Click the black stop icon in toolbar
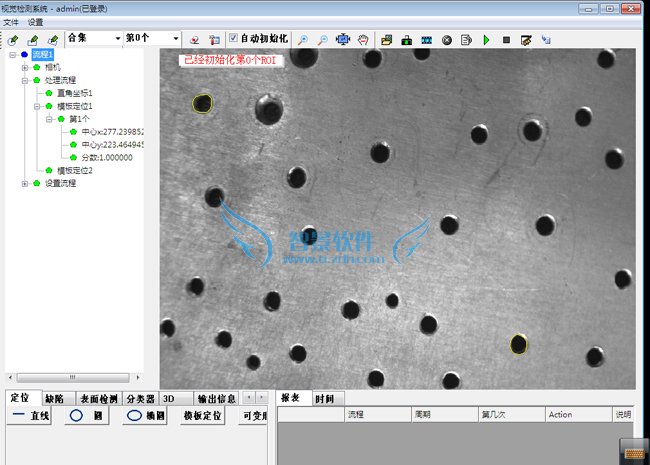Screen dimensions: 650x465 pyautogui.click(x=507, y=40)
